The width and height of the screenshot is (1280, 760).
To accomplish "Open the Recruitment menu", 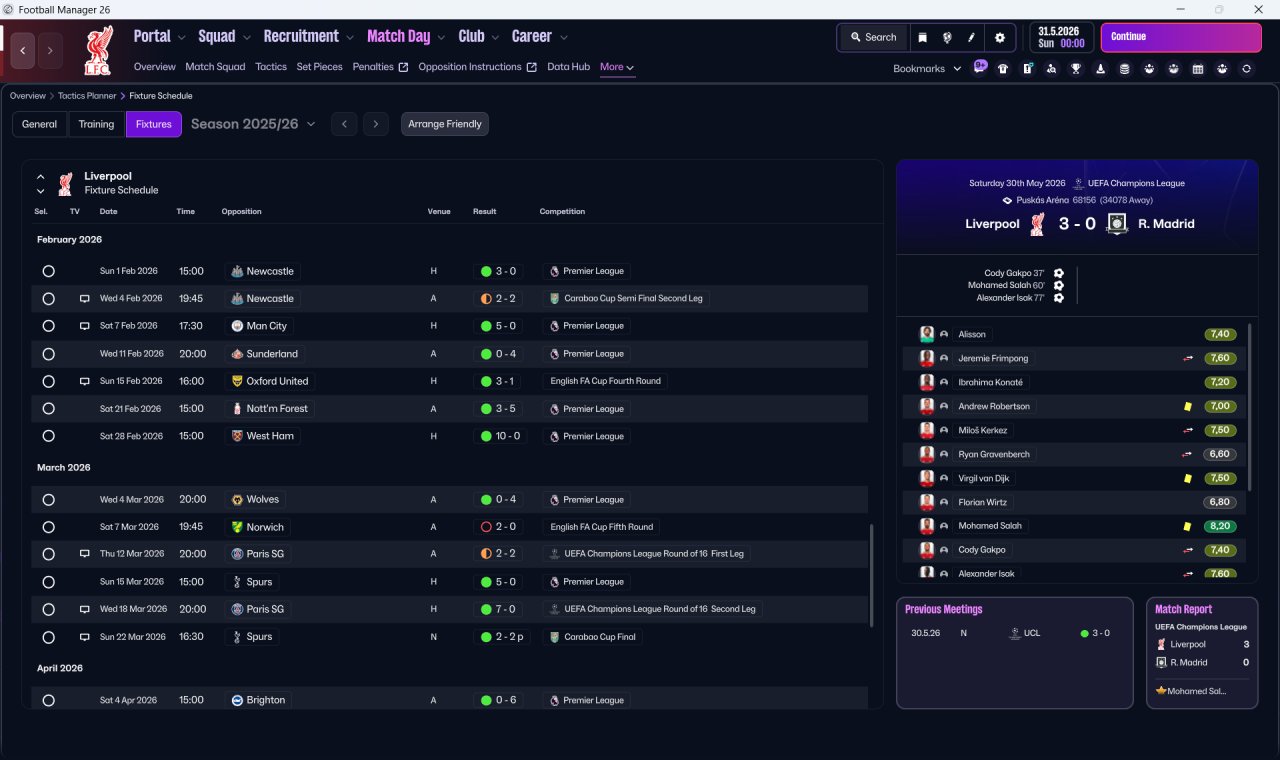I will tap(309, 36).
